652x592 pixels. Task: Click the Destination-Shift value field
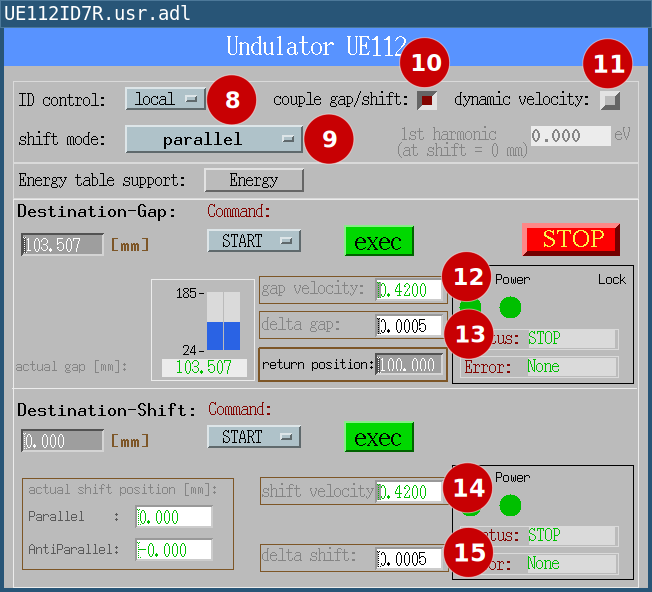point(62,441)
